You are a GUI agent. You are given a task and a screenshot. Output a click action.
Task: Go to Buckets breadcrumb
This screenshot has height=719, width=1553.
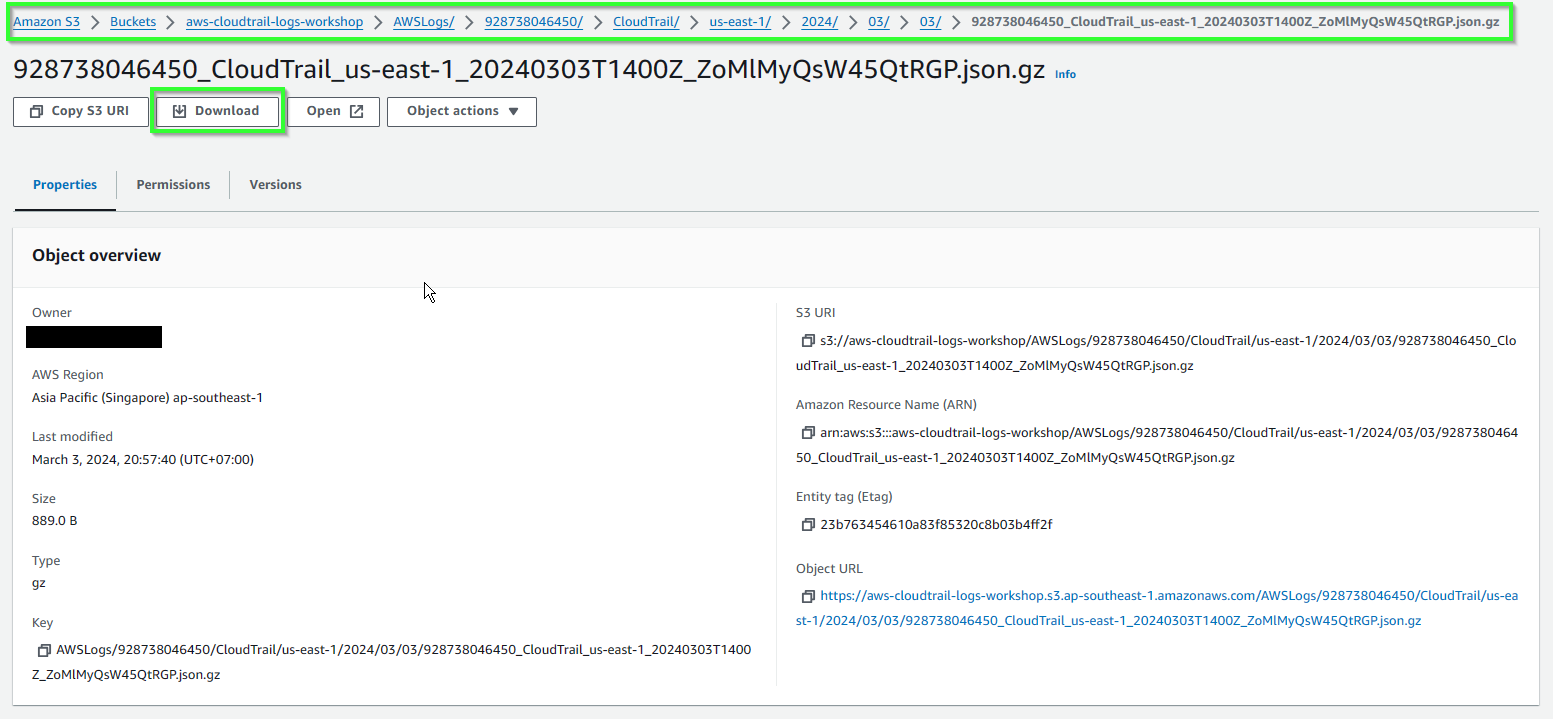pos(133,22)
